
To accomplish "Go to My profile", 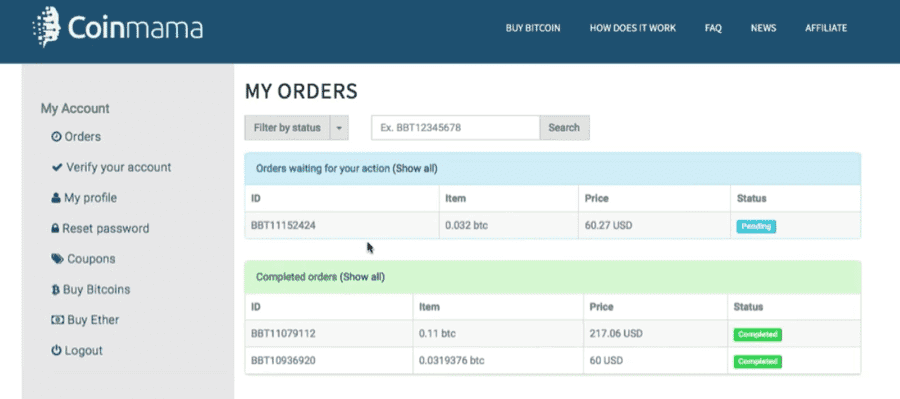I will tap(91, 198).
